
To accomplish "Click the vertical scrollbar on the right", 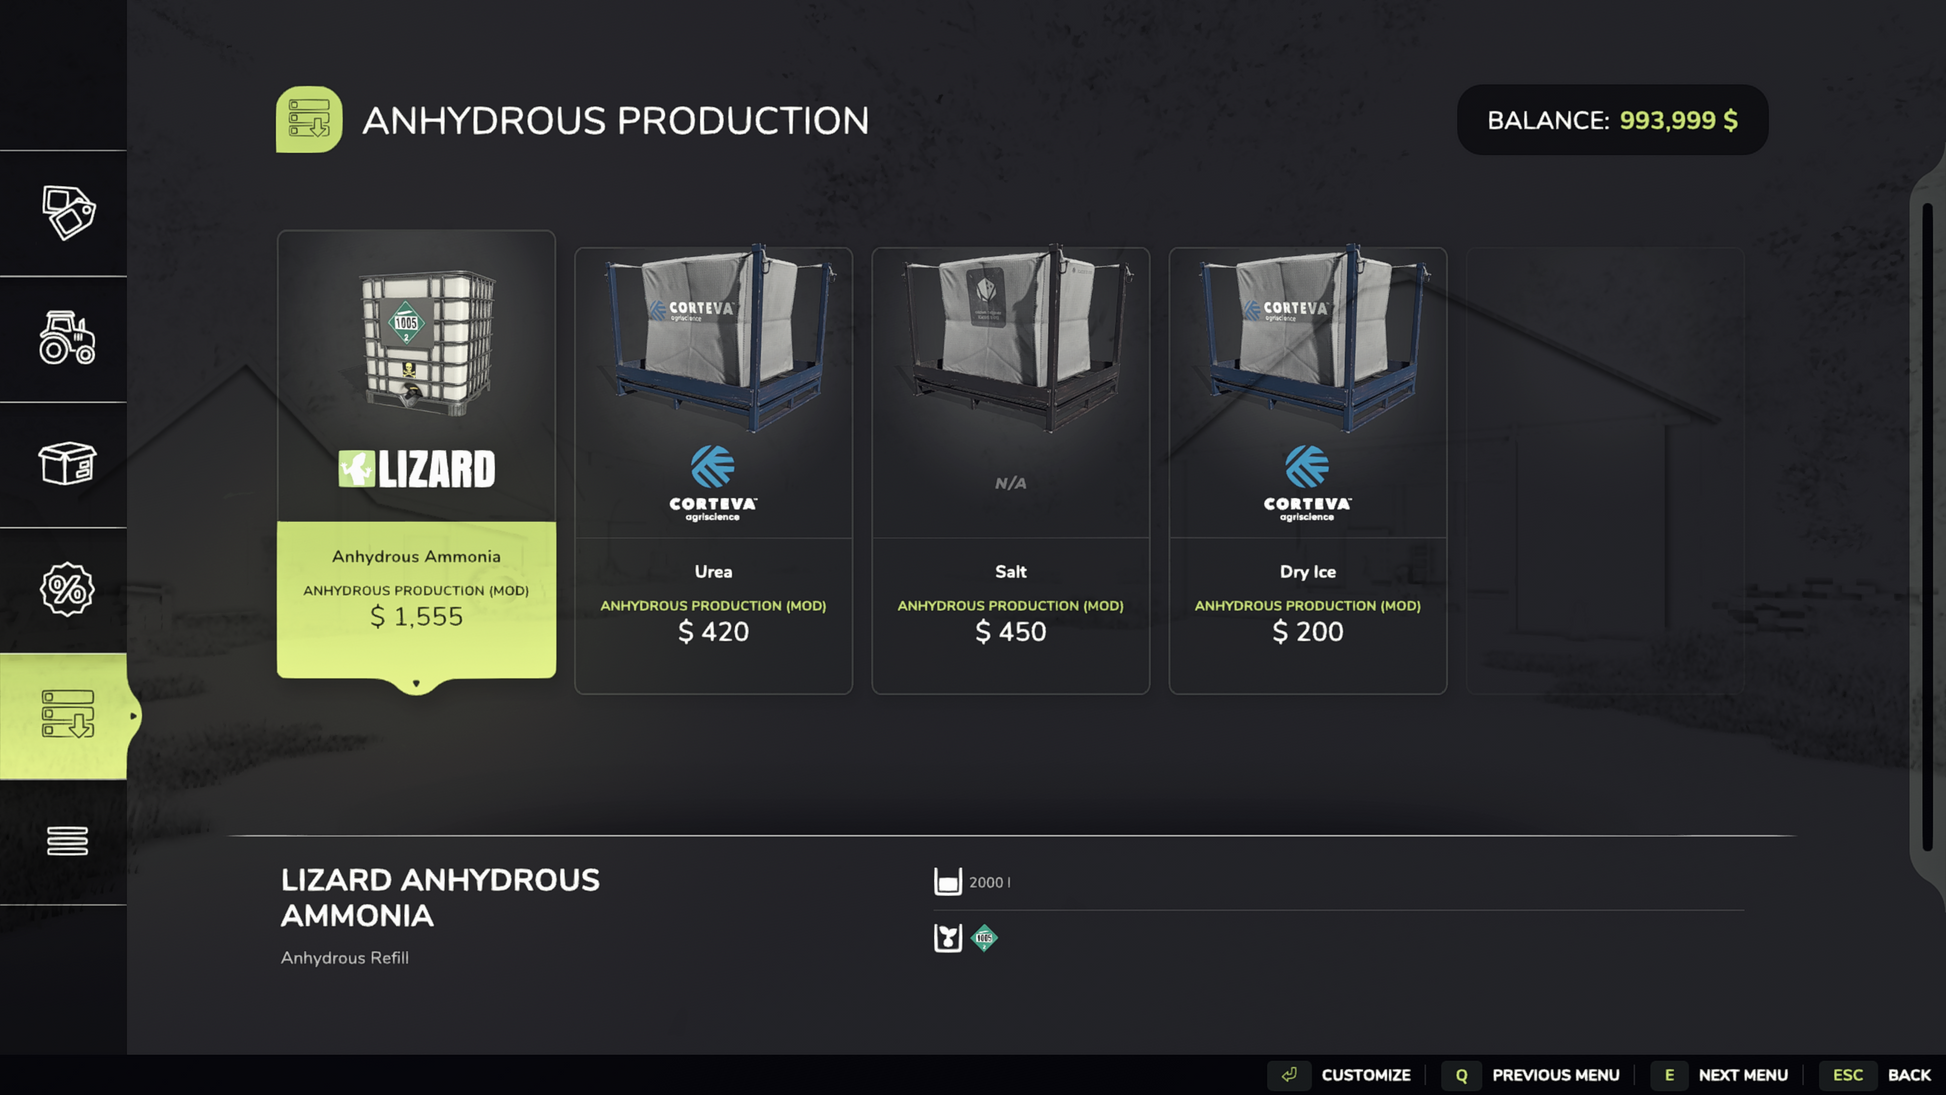I will coord(1927,525).
